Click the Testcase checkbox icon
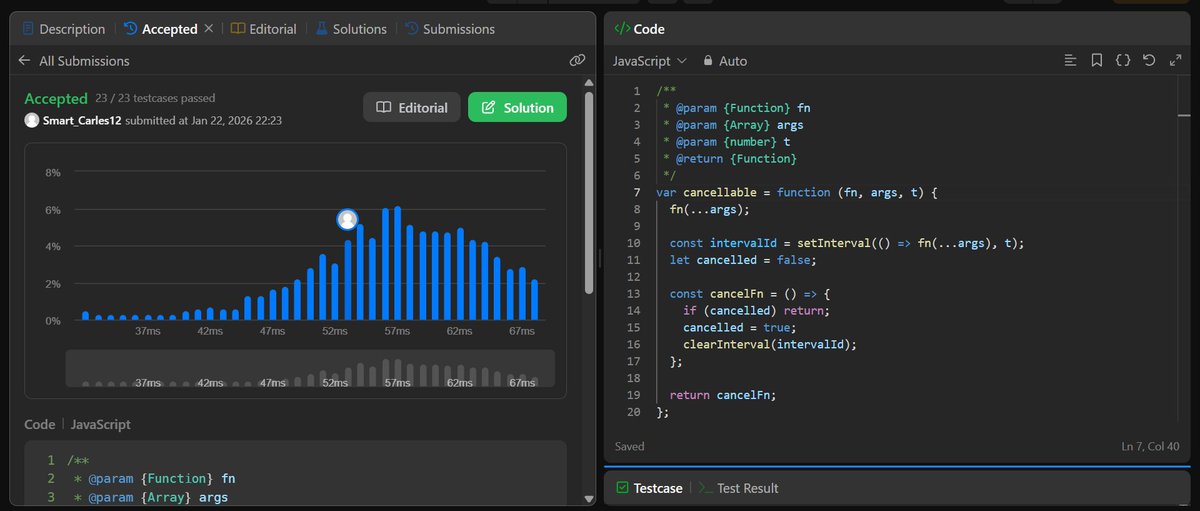The width and height of the screenshot is (1200, 511). [x=622, y=488]
